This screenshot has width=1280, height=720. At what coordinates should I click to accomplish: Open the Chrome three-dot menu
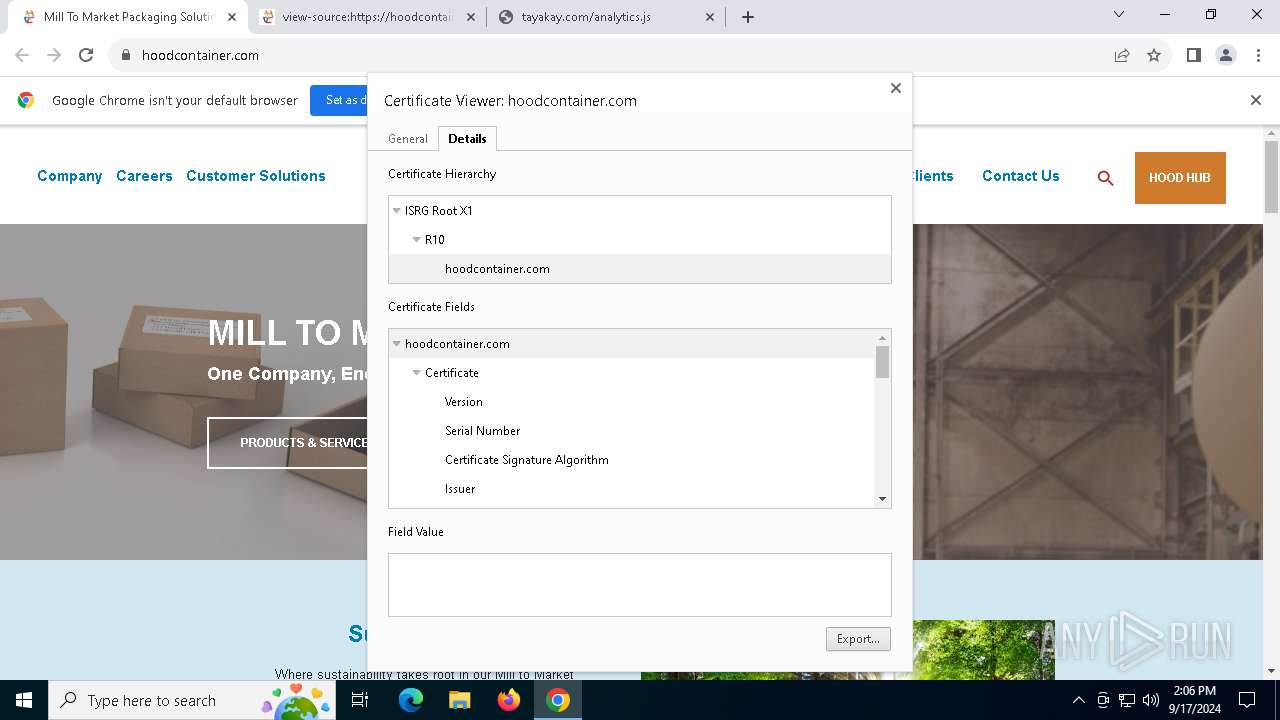click(1257, 55)
